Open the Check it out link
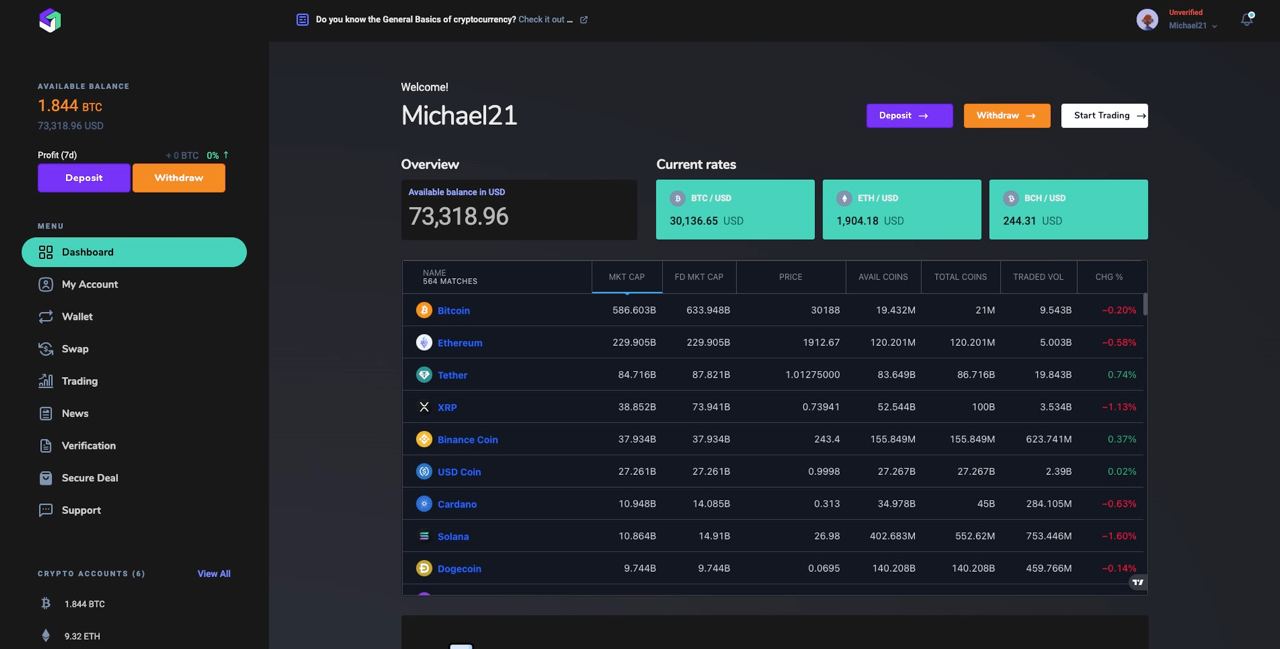This screenshot has height=649, width=1280. pyautogui.click(x=546, y=20)
